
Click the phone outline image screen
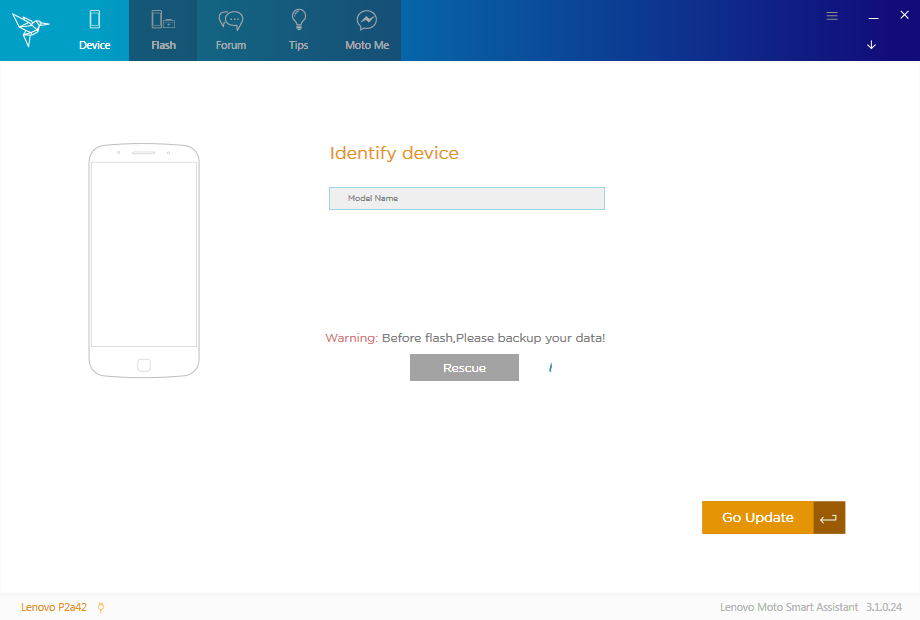(x=144, y=254)
